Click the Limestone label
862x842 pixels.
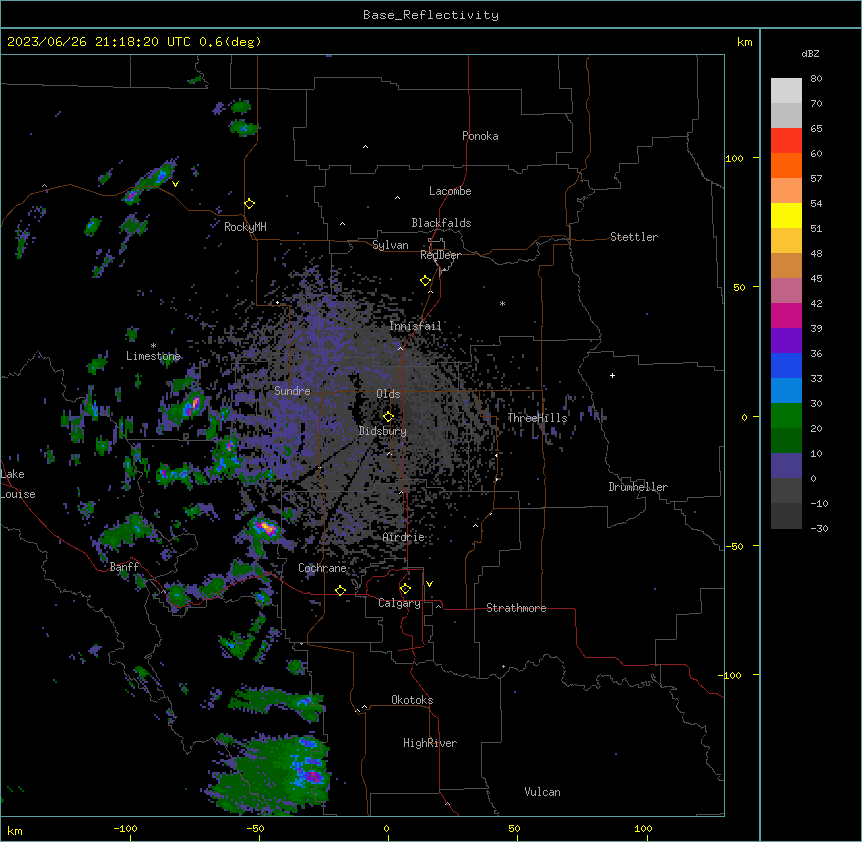point(153,356)
